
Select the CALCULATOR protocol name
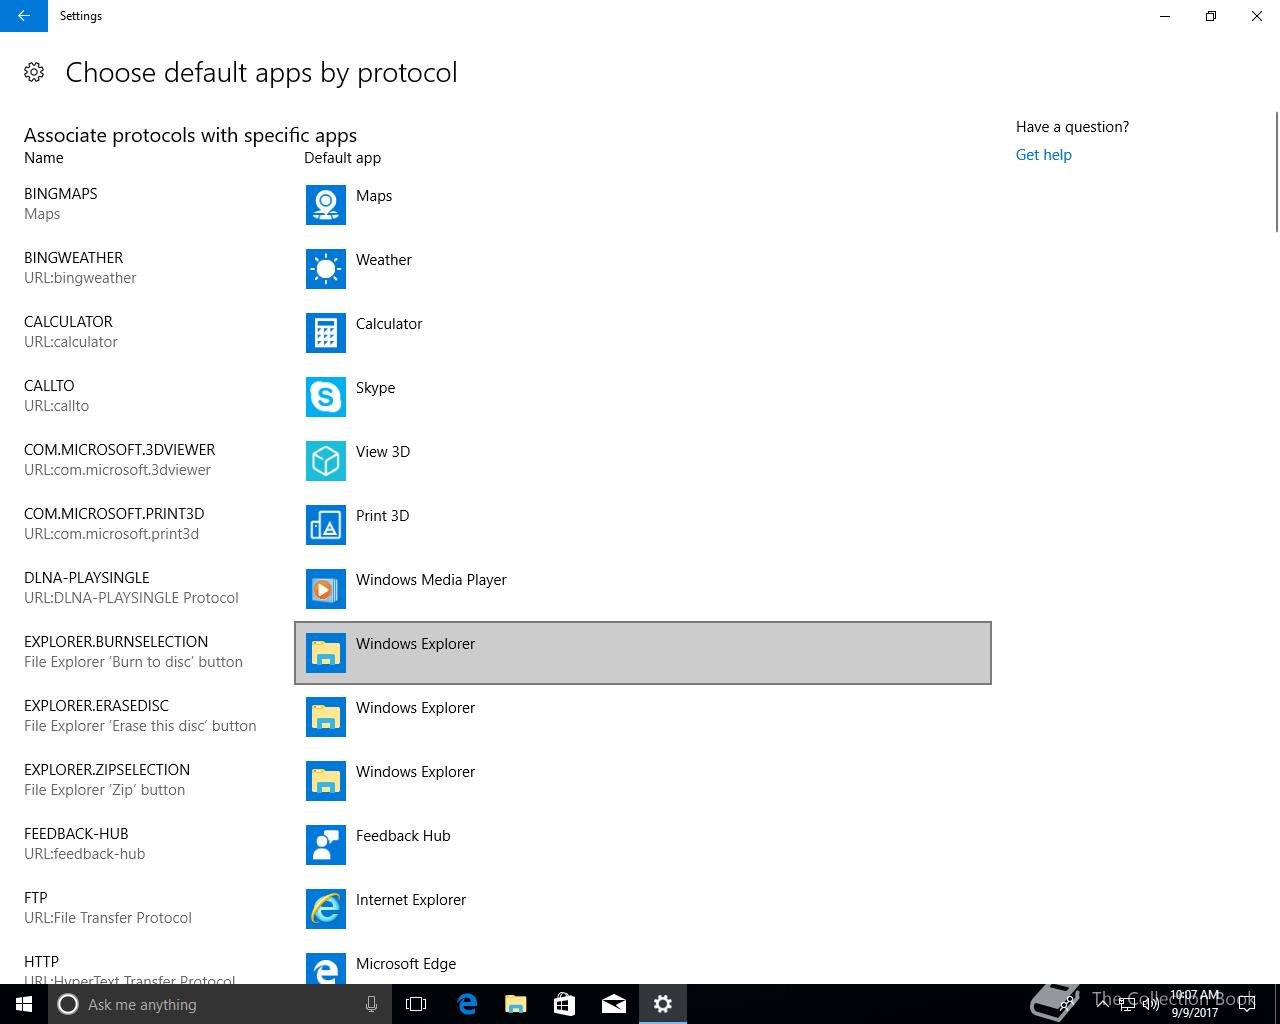(x=68, y=322)
